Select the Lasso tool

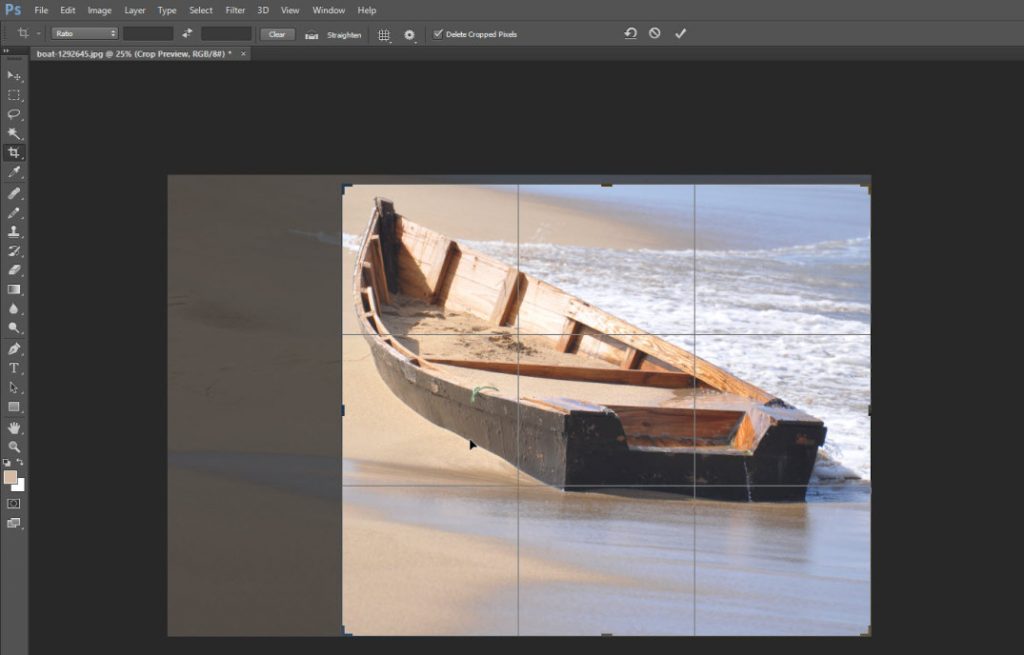click(14, 114)
